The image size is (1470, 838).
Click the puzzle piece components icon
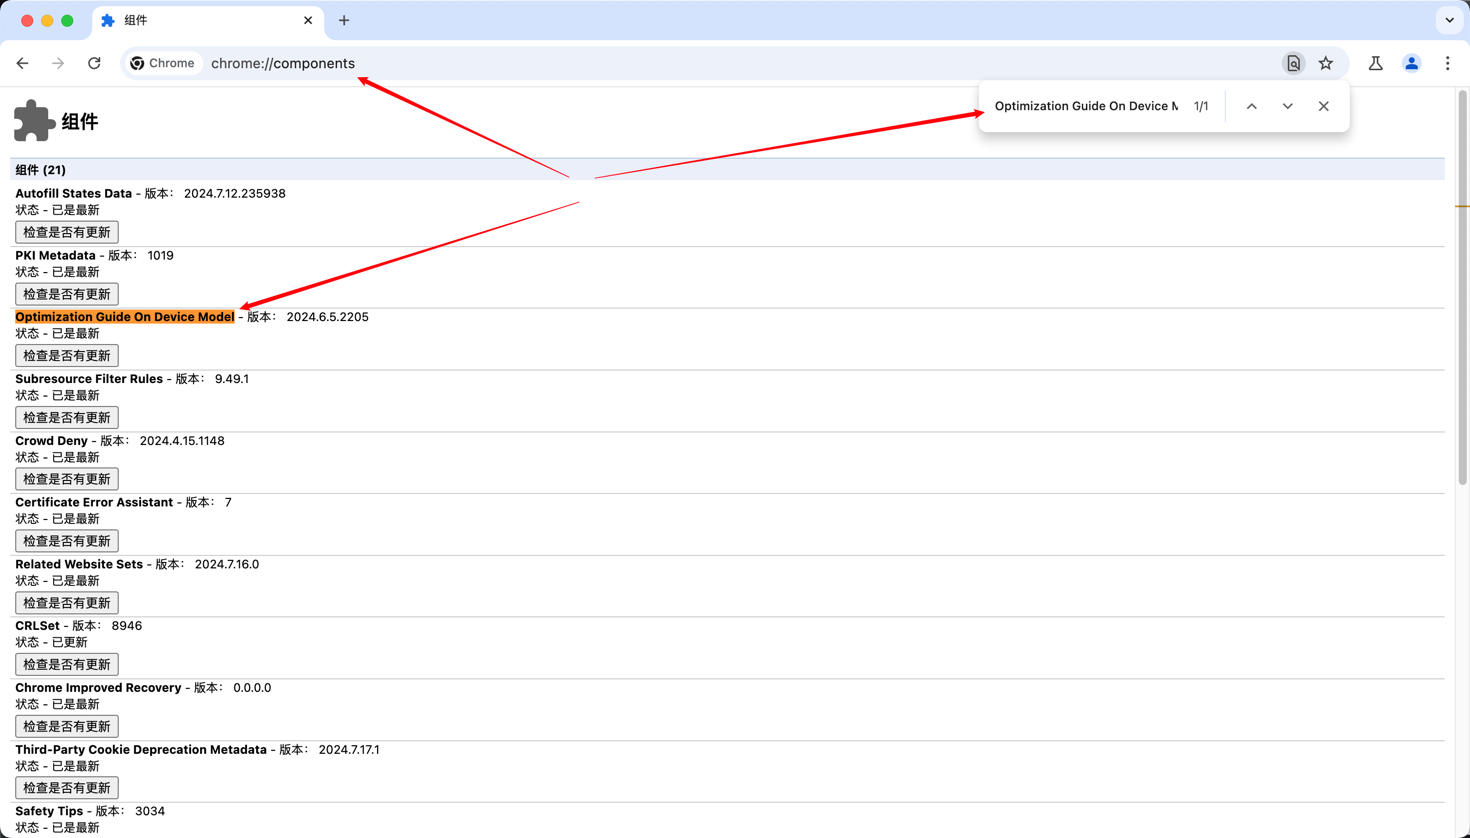tap(34, 121)
